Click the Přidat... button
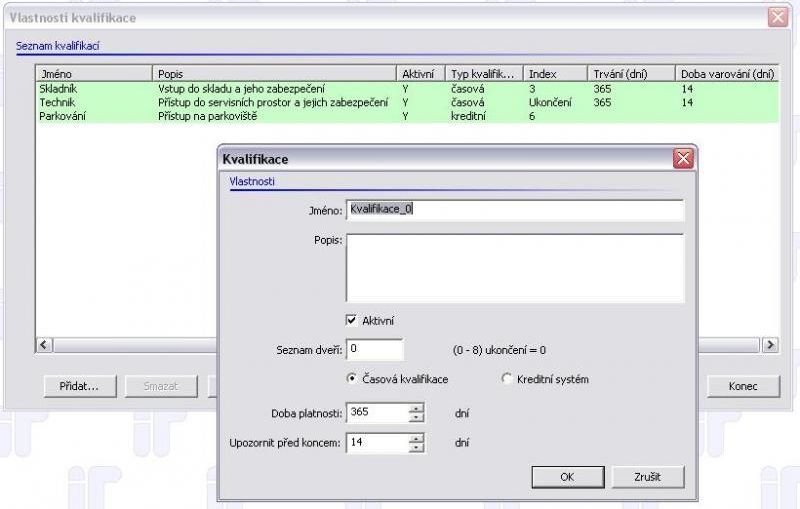 (x=80, y=386)
